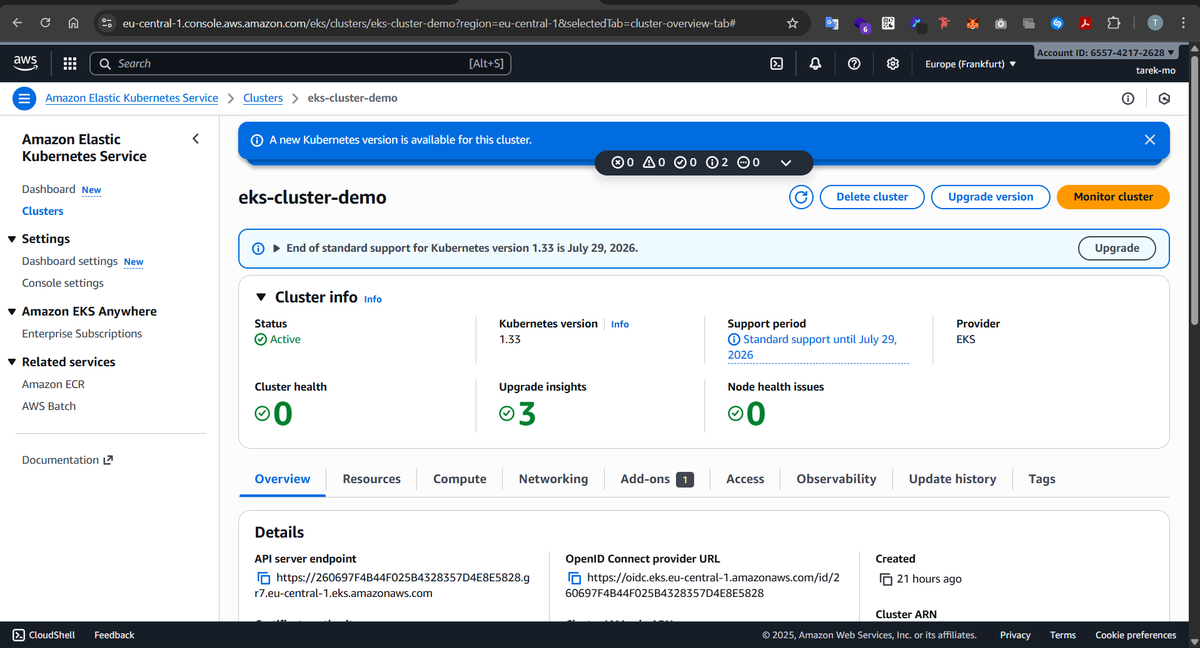
Task: Copy the Created timestamp
Action: pyautogui.click(x=886, y=579)
